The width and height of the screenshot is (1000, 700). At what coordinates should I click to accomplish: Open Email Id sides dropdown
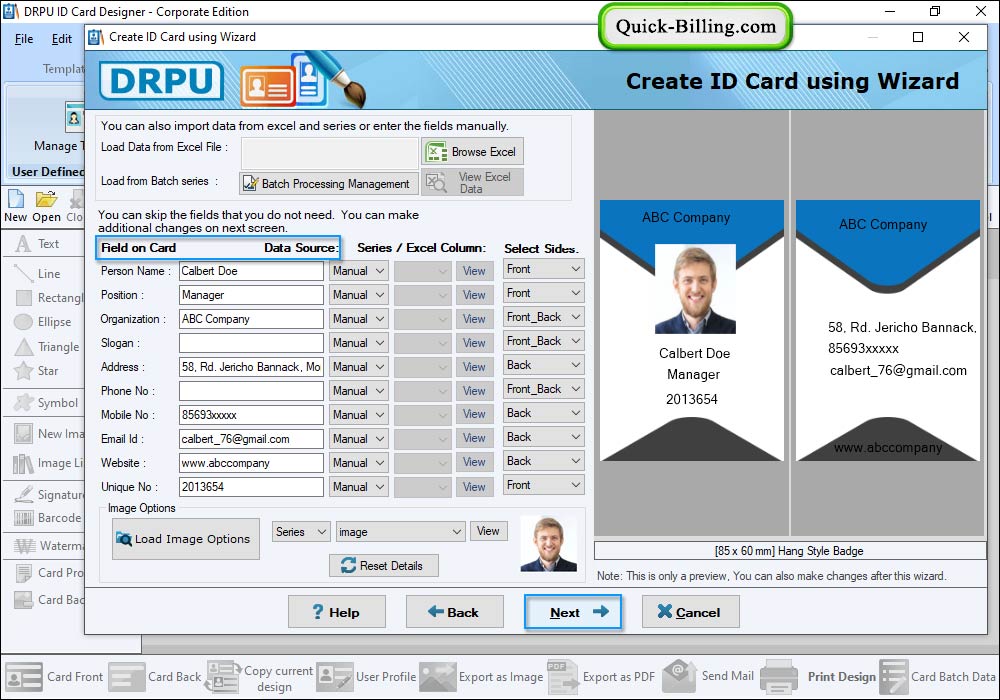[x=543, y=437]
